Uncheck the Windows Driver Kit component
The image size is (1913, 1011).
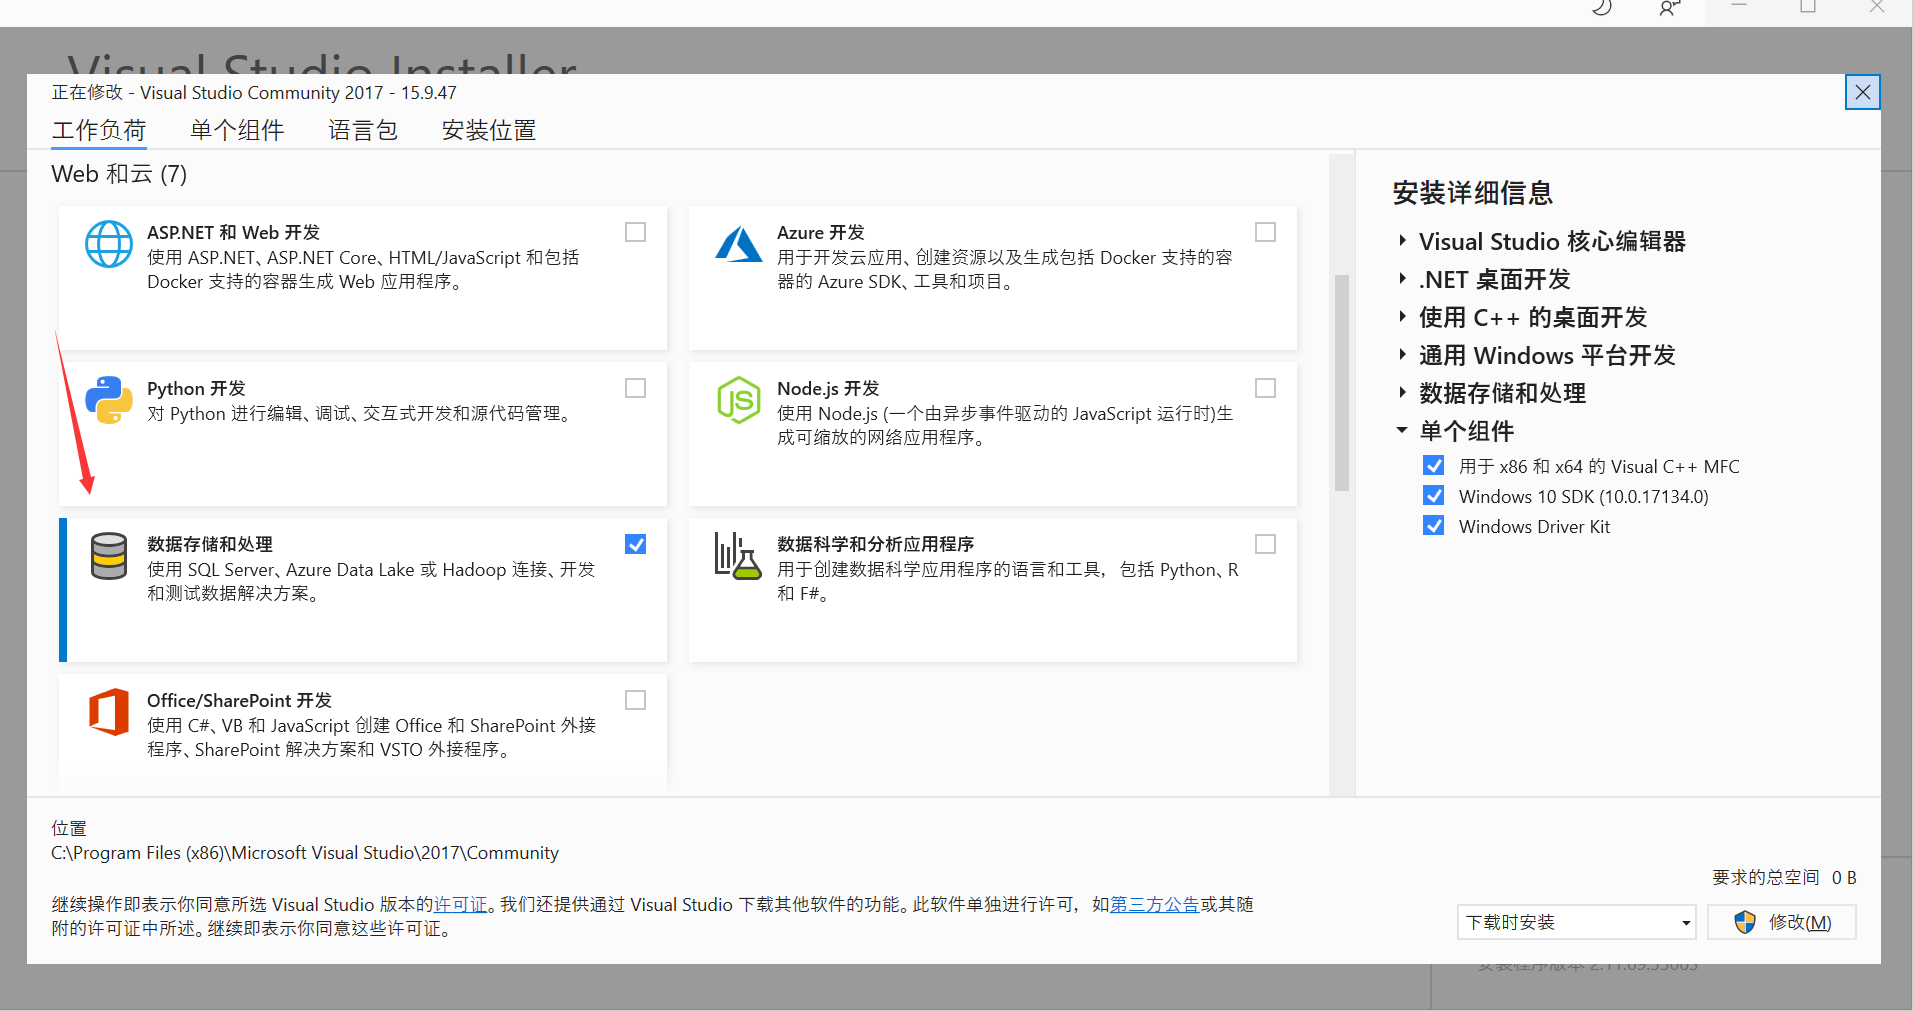[1433, 526]
